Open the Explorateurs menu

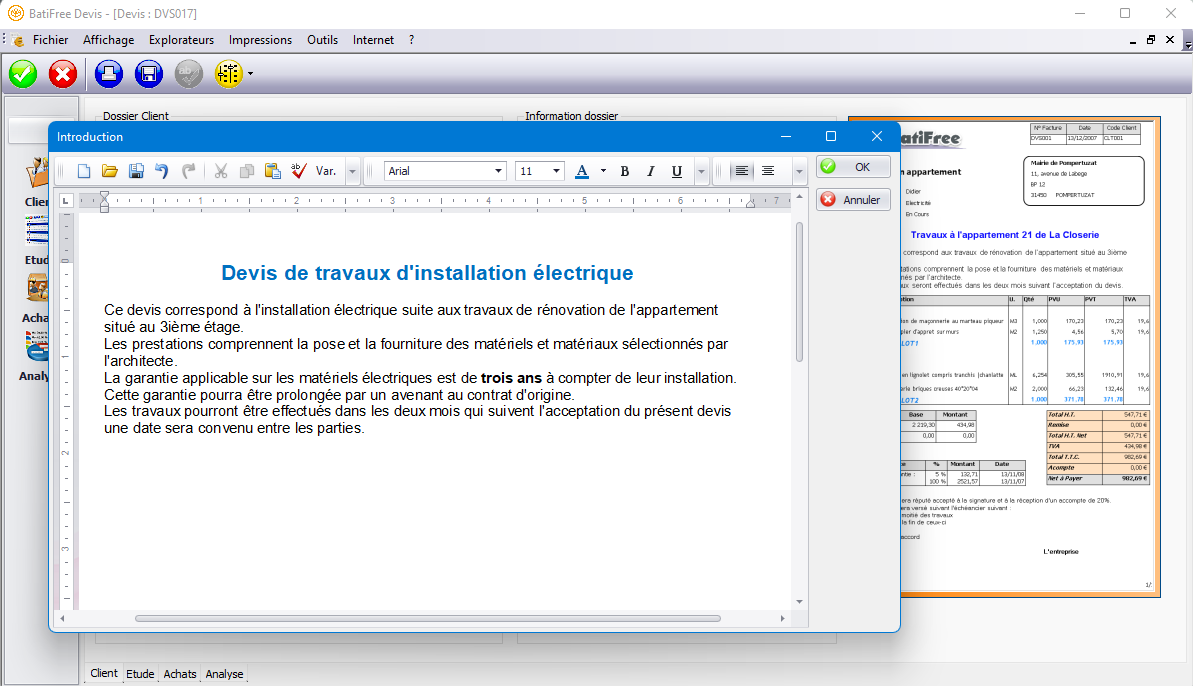pyautogui.click(x=181, y=40)
